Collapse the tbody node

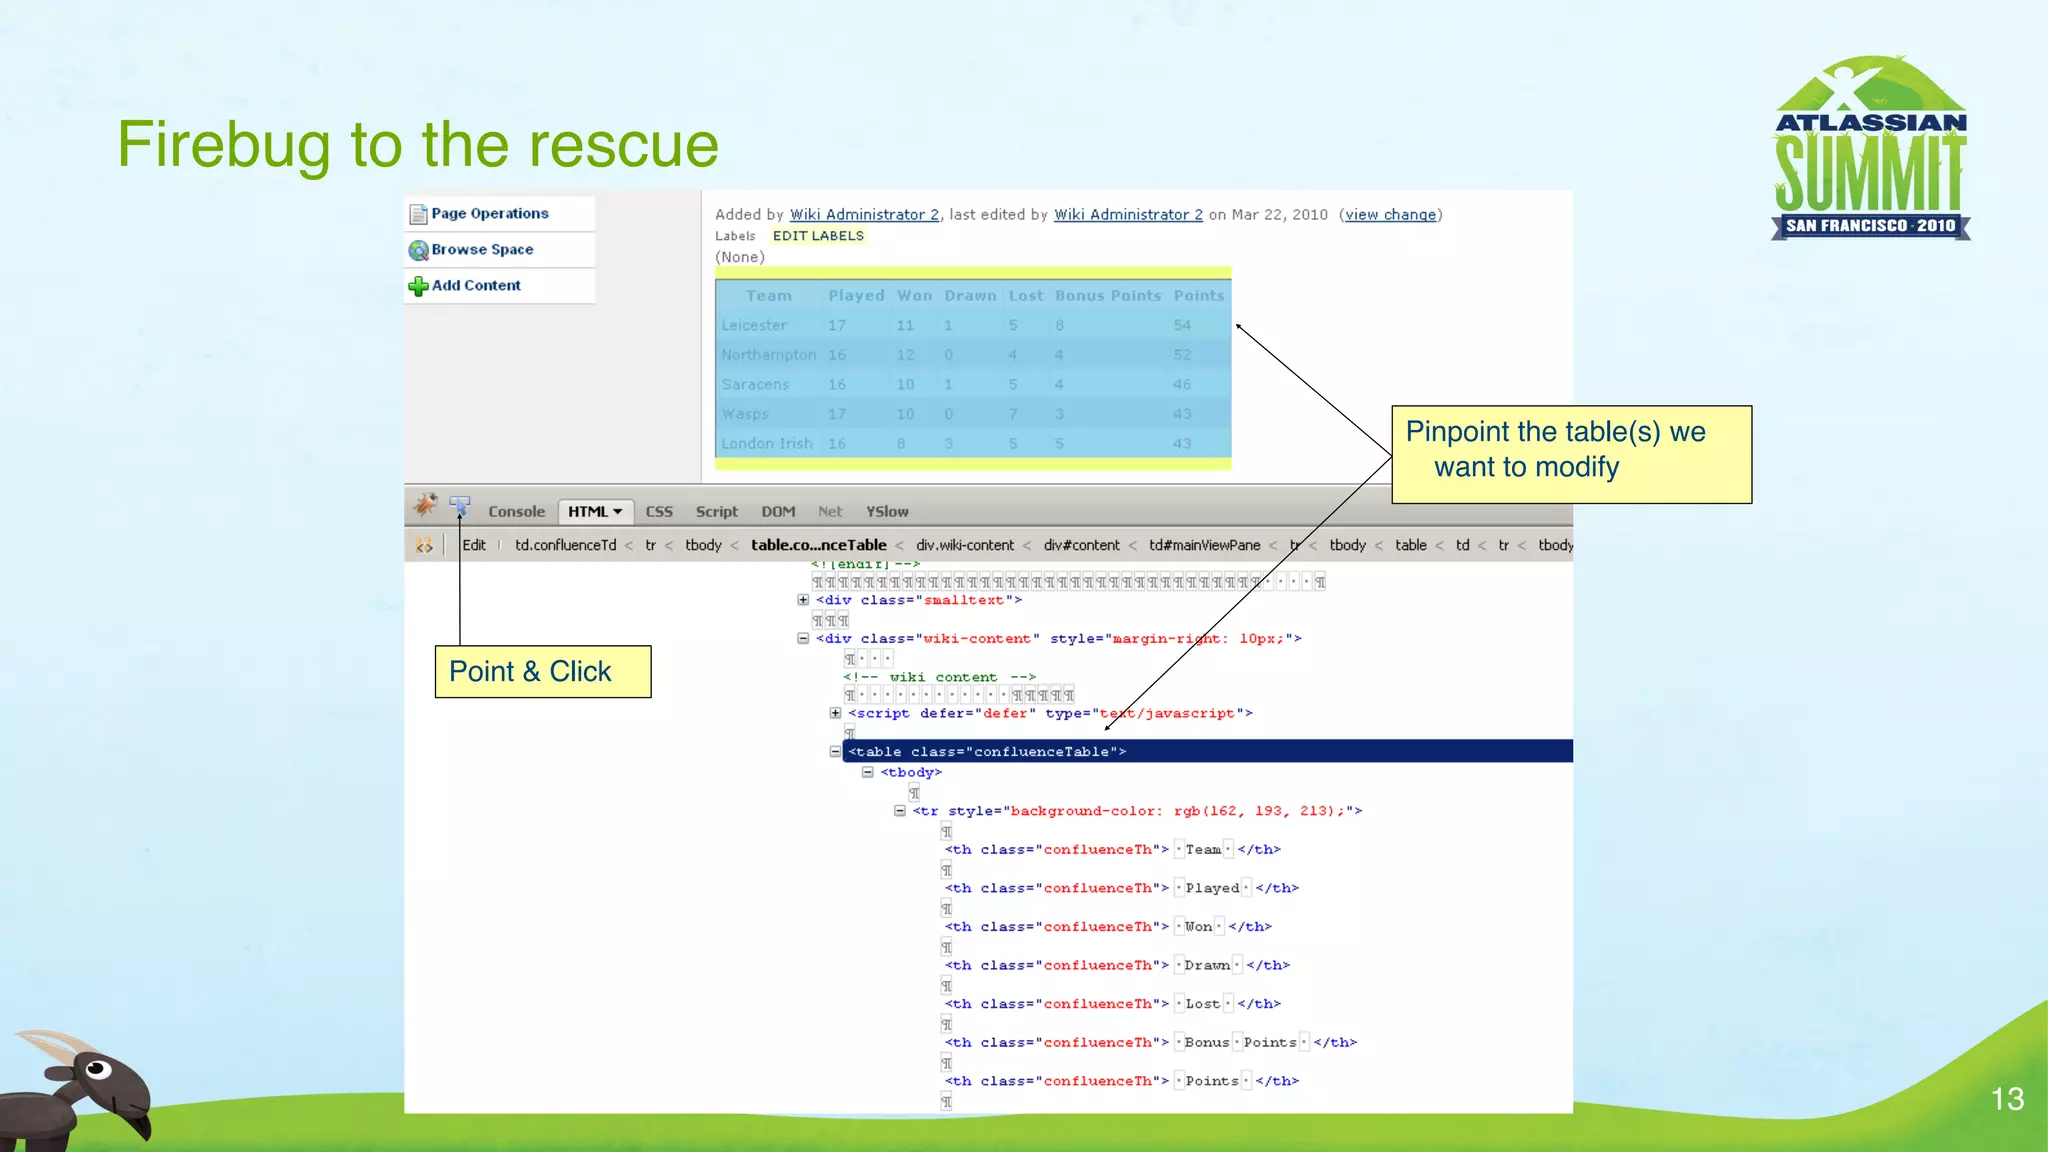coord(867,772)
